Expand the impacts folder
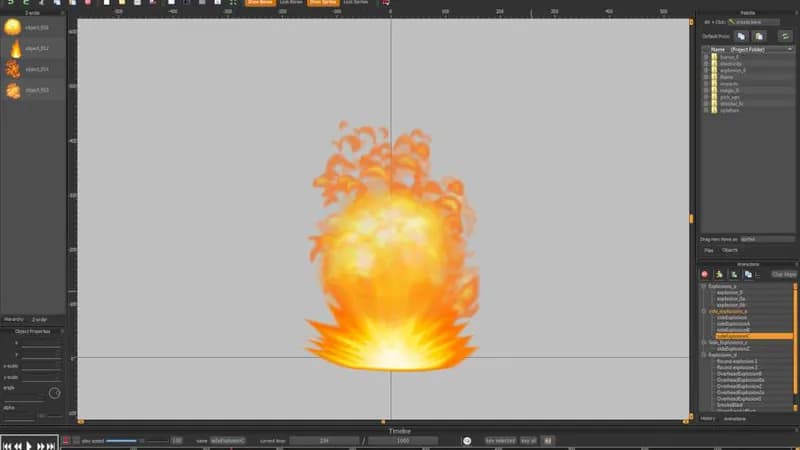Viewport: 800px width, 450px height. tap(706, 84)
